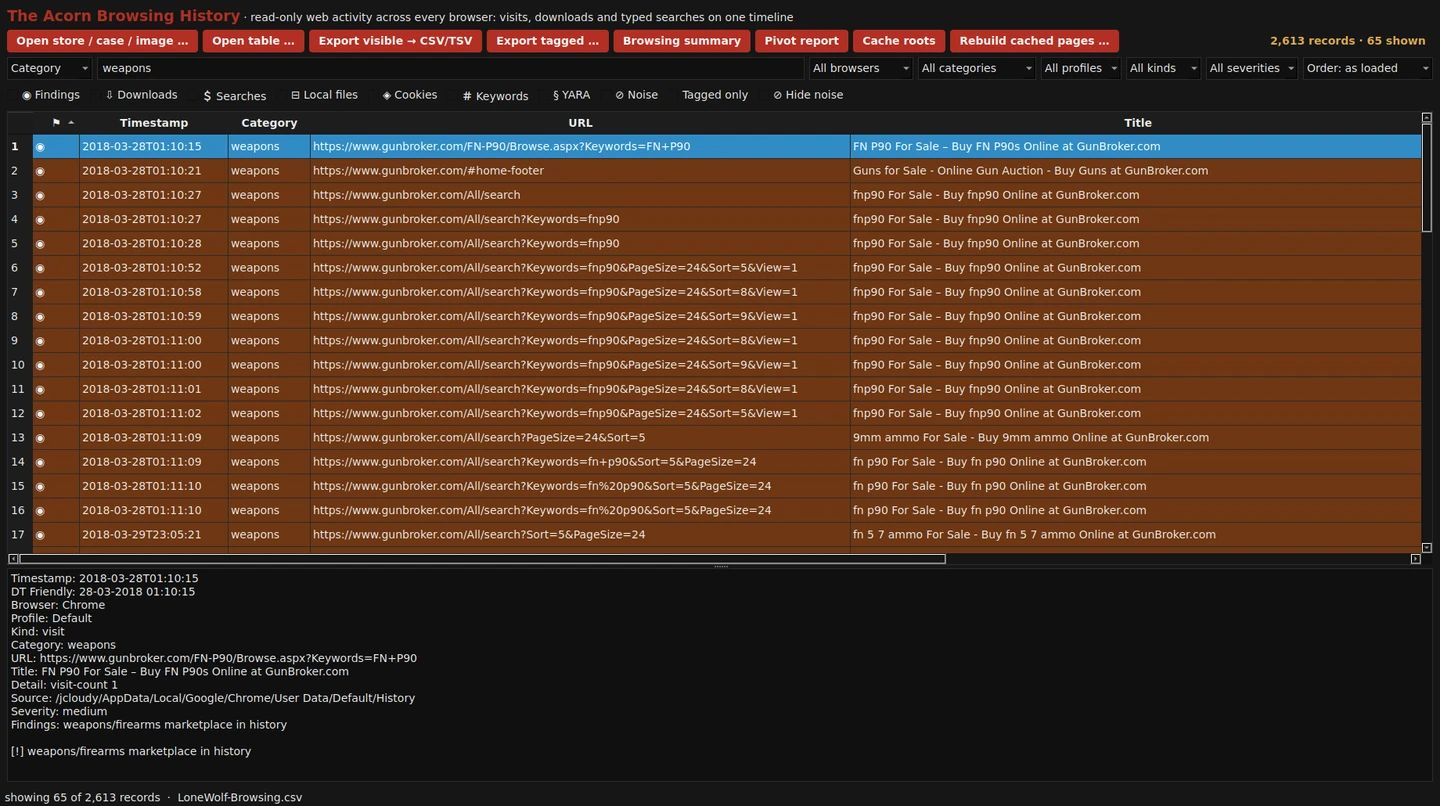Viewport: 1440px width, 806px height.
Task: Click the finding marker icon in row 5
Action: (x=40, y=244)
